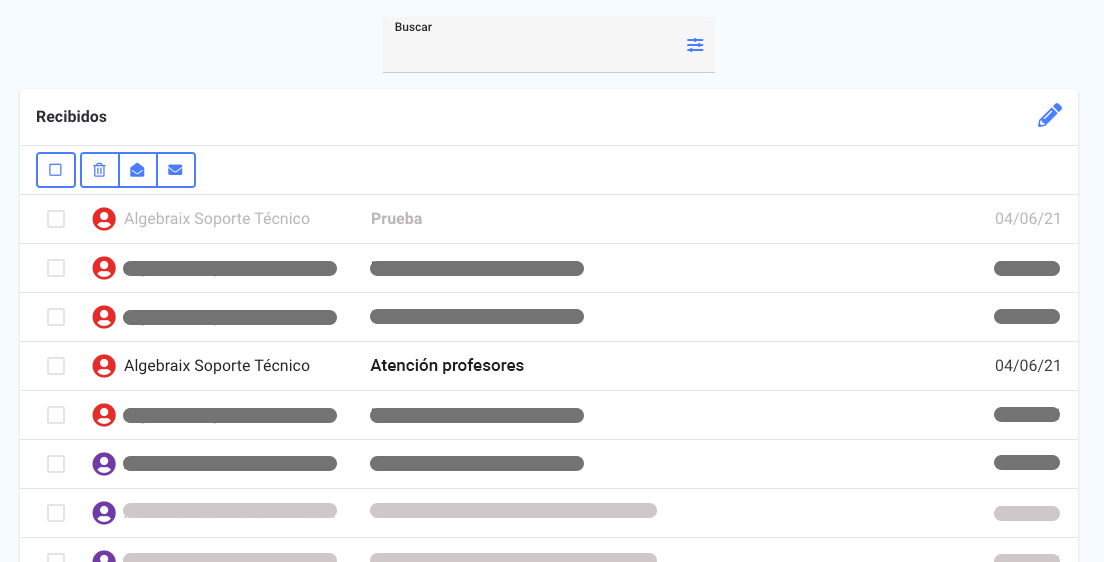
Task: Check the box just below Atención profesores row
Action: tap(56, 415)
